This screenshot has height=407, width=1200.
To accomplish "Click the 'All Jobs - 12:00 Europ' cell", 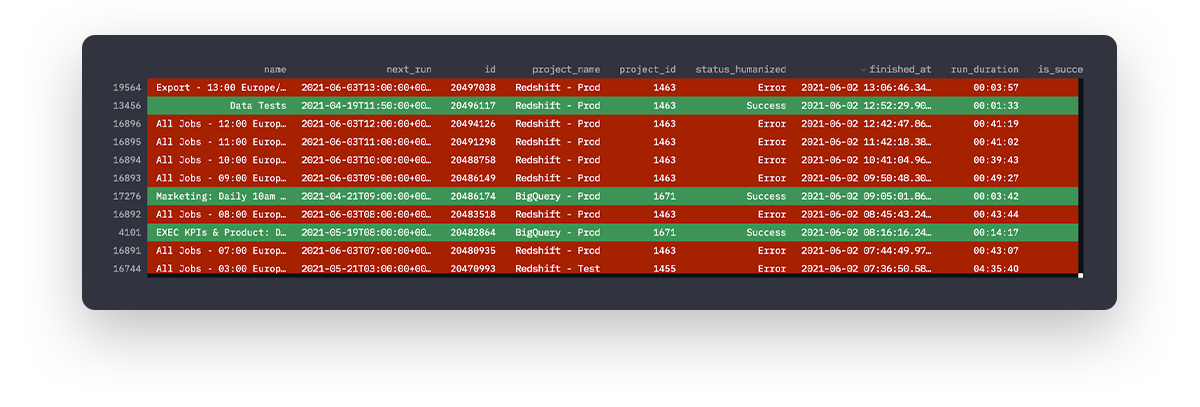I will point(221,124).
